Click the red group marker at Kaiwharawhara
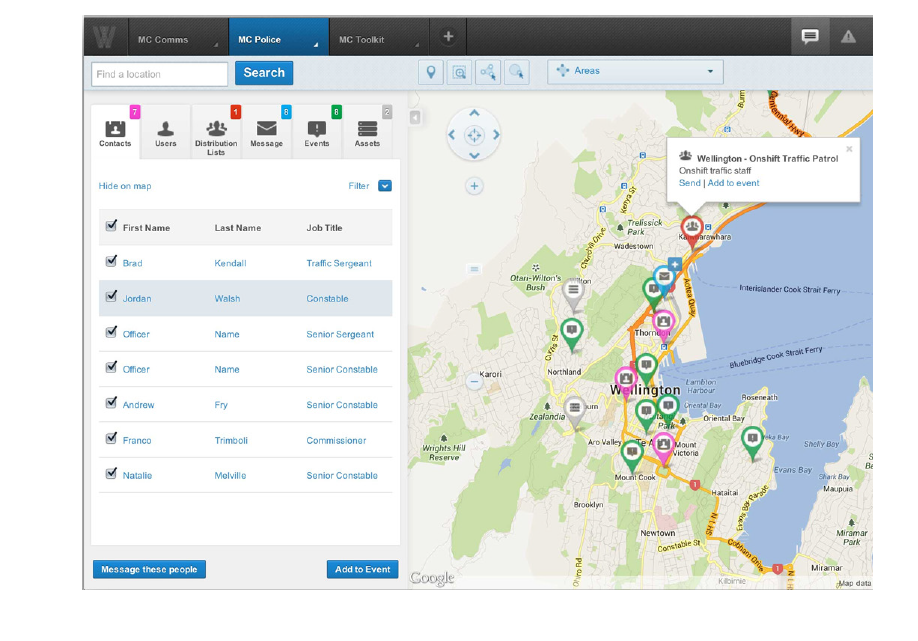Viewport: 918px width, 641px height. click(692, 228)
